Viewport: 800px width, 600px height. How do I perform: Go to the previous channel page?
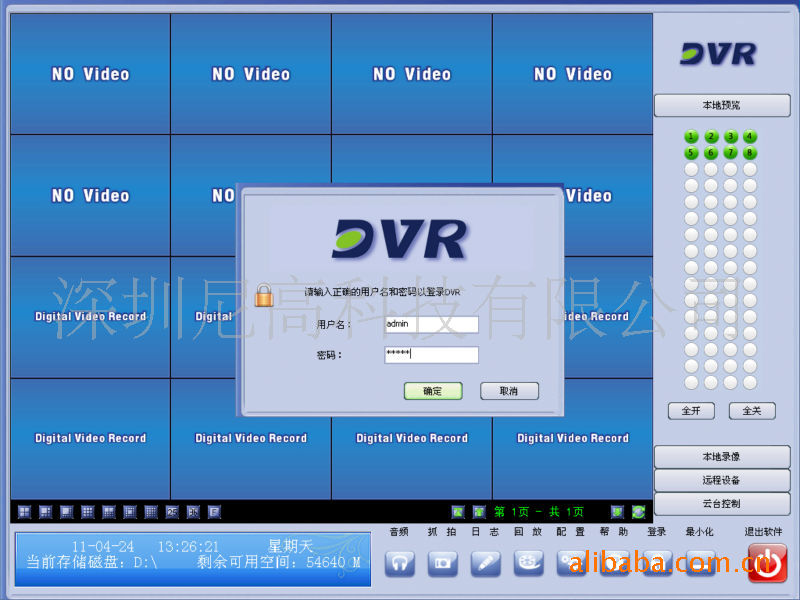tap(479, 512)
